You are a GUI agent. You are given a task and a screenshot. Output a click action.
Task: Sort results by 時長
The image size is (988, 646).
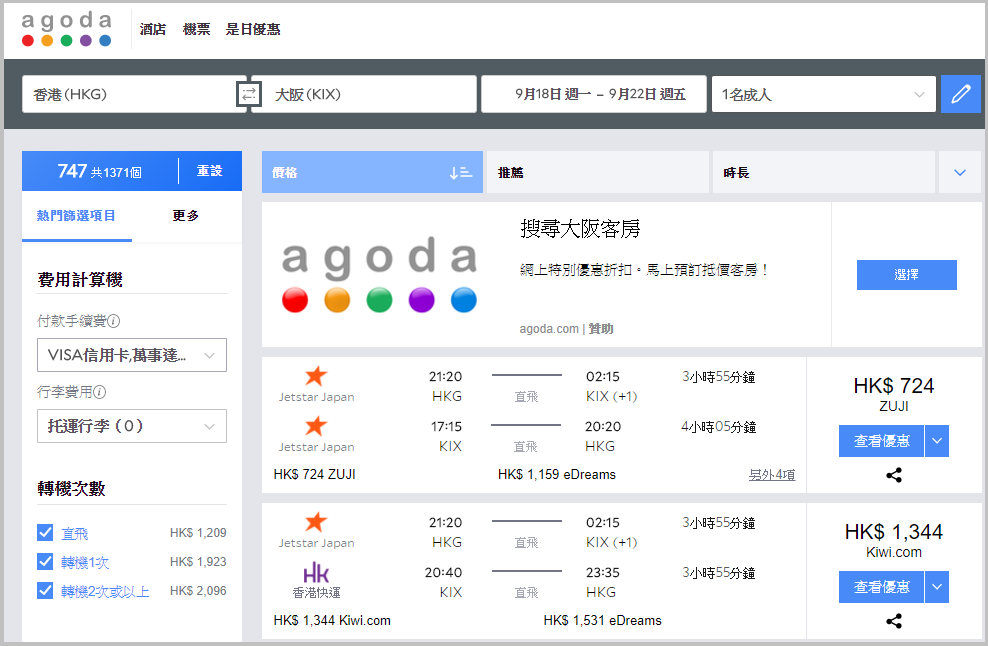(x=824, y=173)
